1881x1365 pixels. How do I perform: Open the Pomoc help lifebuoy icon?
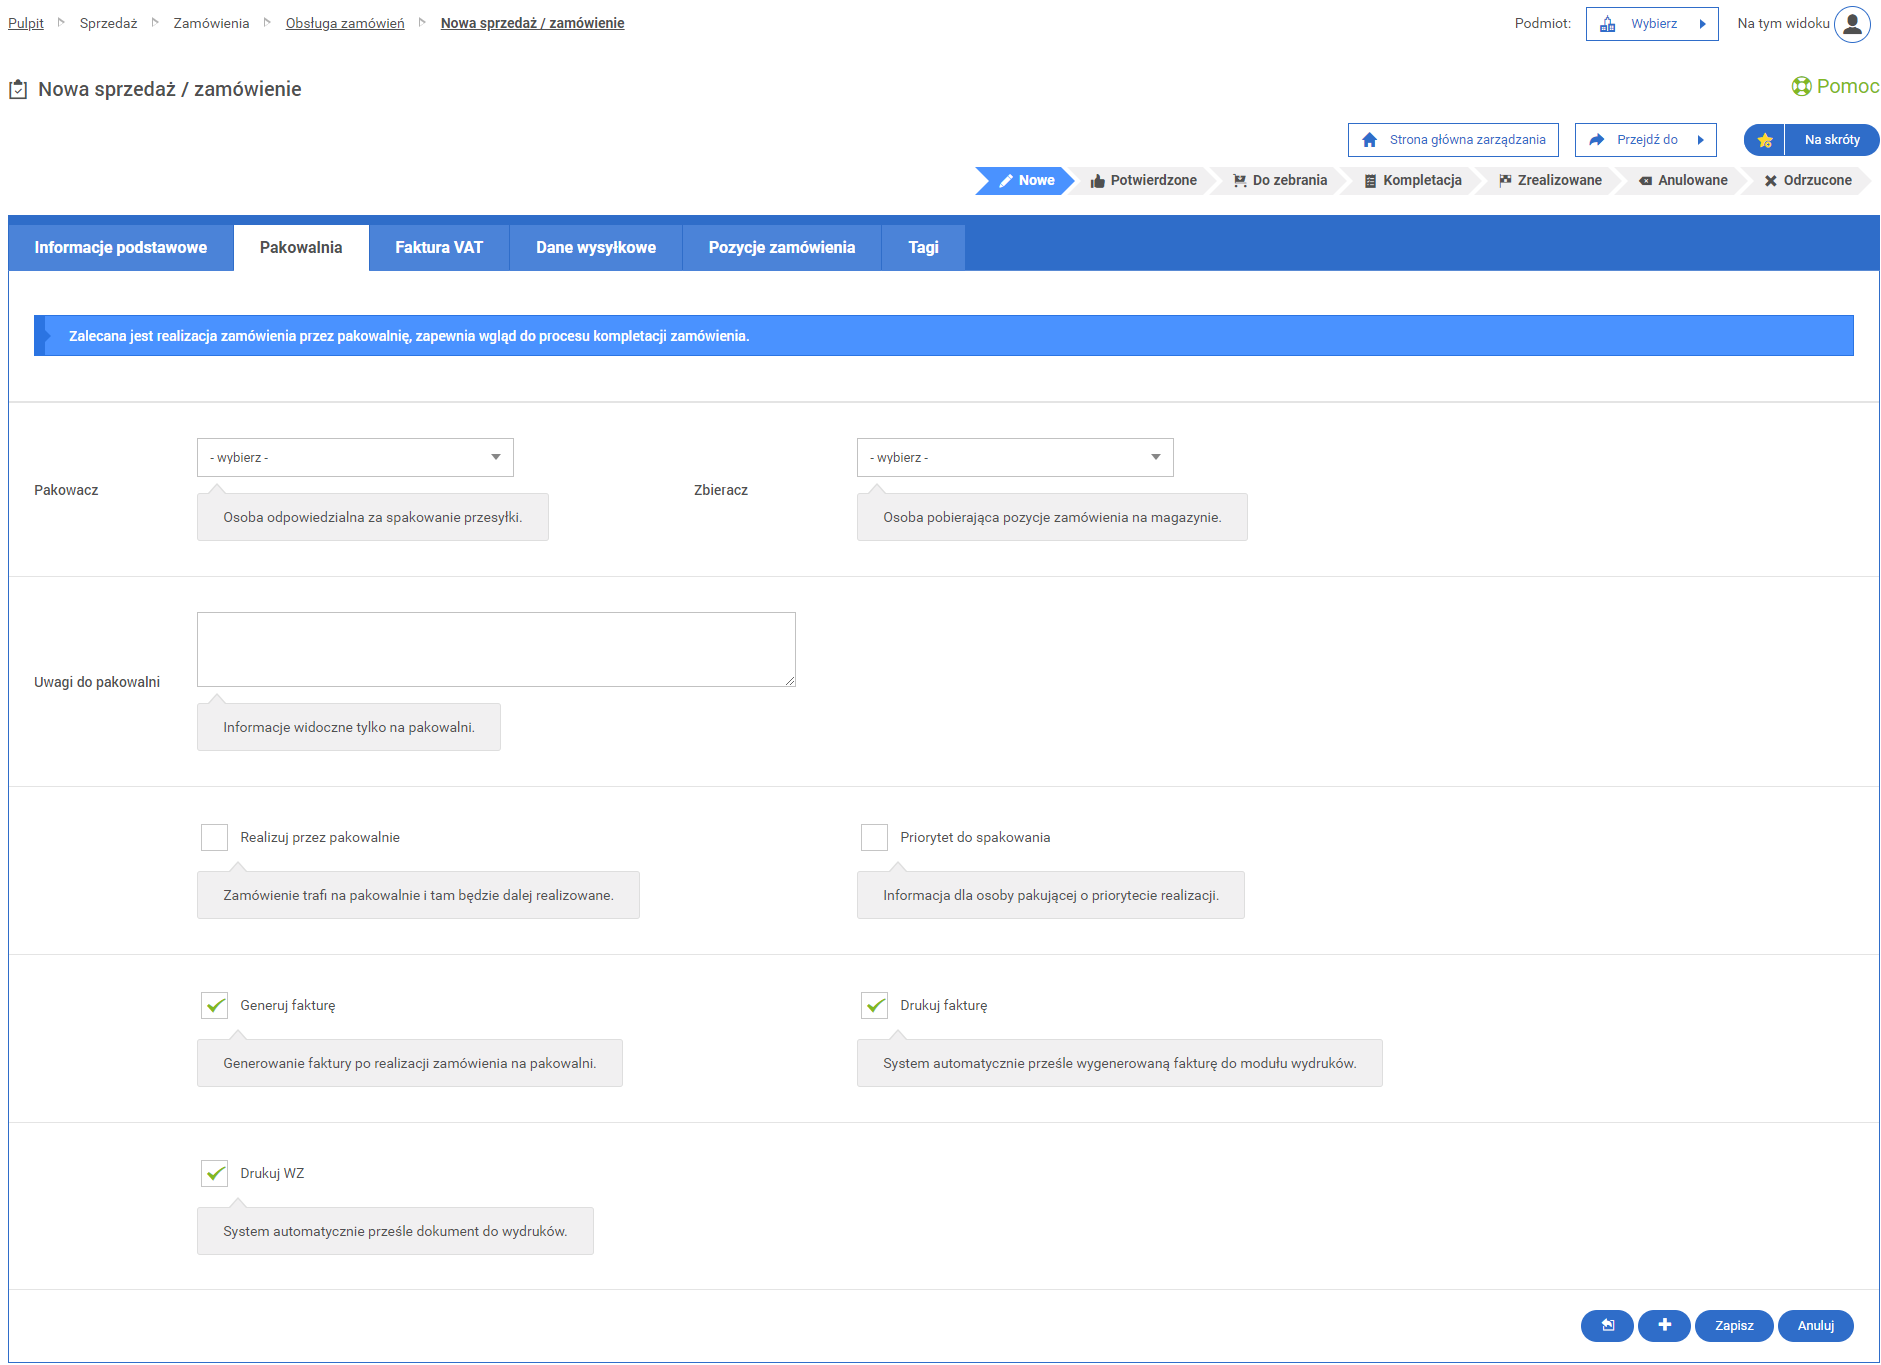coord(1801,87)
